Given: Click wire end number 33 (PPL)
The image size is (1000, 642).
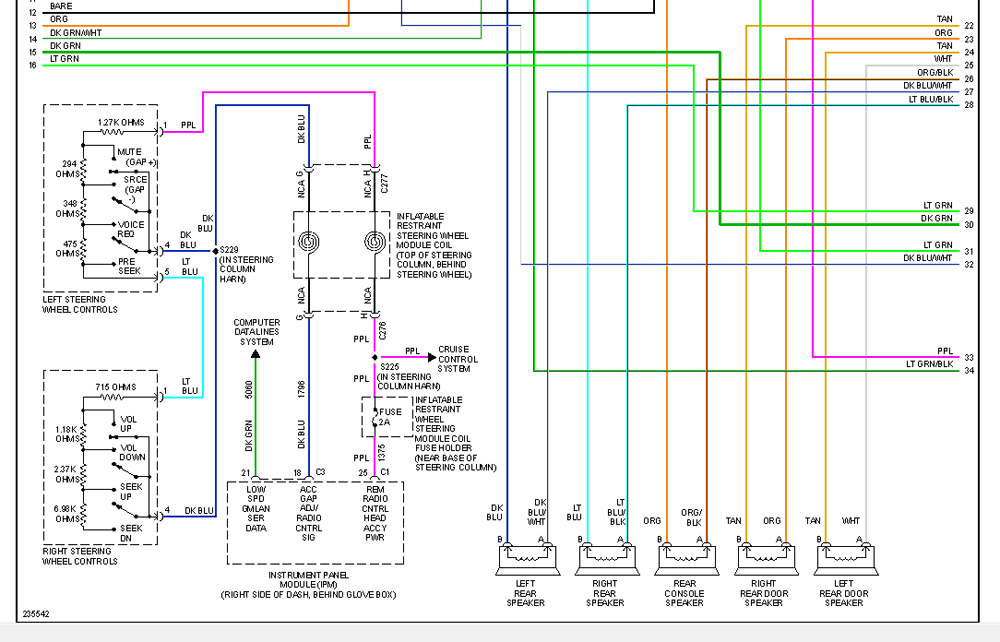Looking at the screenshot, I should [x=969, y=358].
